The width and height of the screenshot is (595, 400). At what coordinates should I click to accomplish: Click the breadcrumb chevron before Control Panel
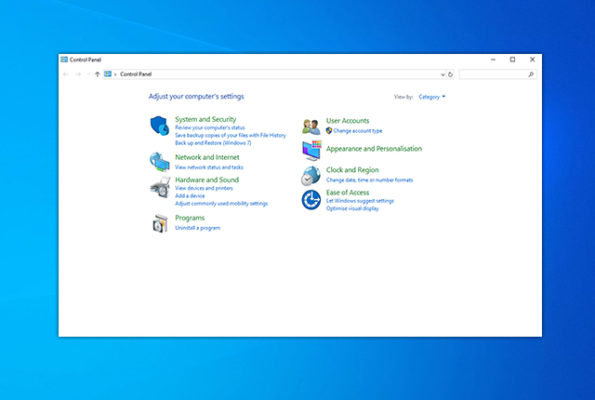[x=115, y=74]
